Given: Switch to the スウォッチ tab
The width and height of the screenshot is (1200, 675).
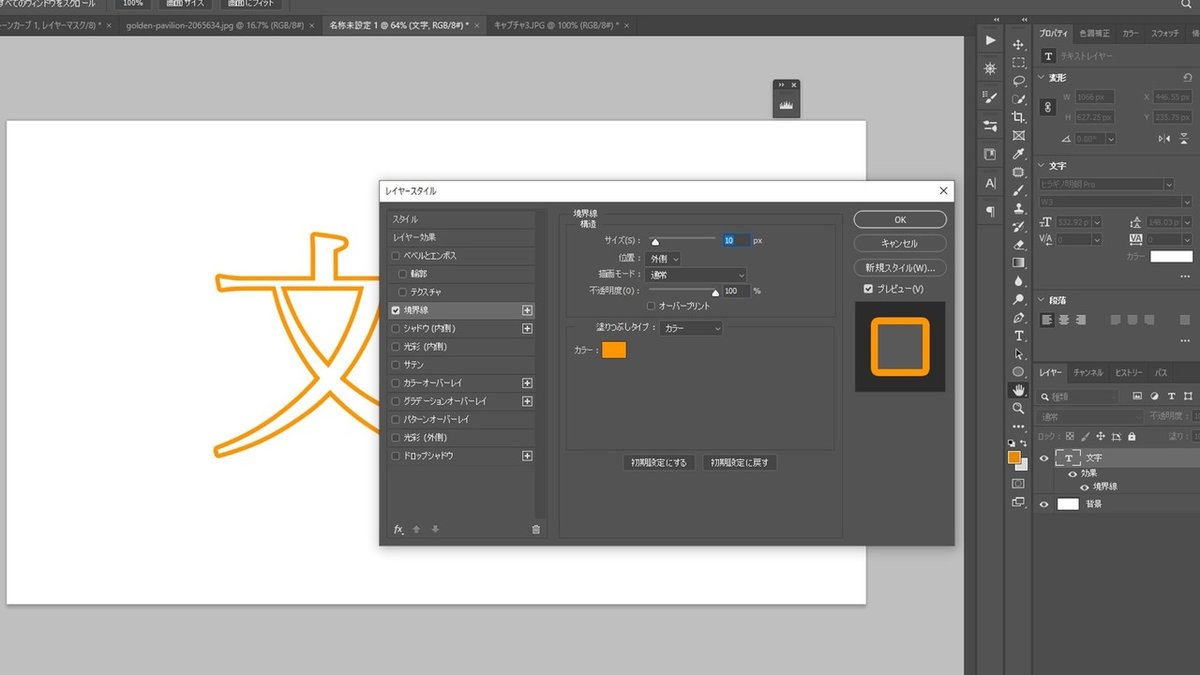Looking at the screenshot, I should 1165,33.
